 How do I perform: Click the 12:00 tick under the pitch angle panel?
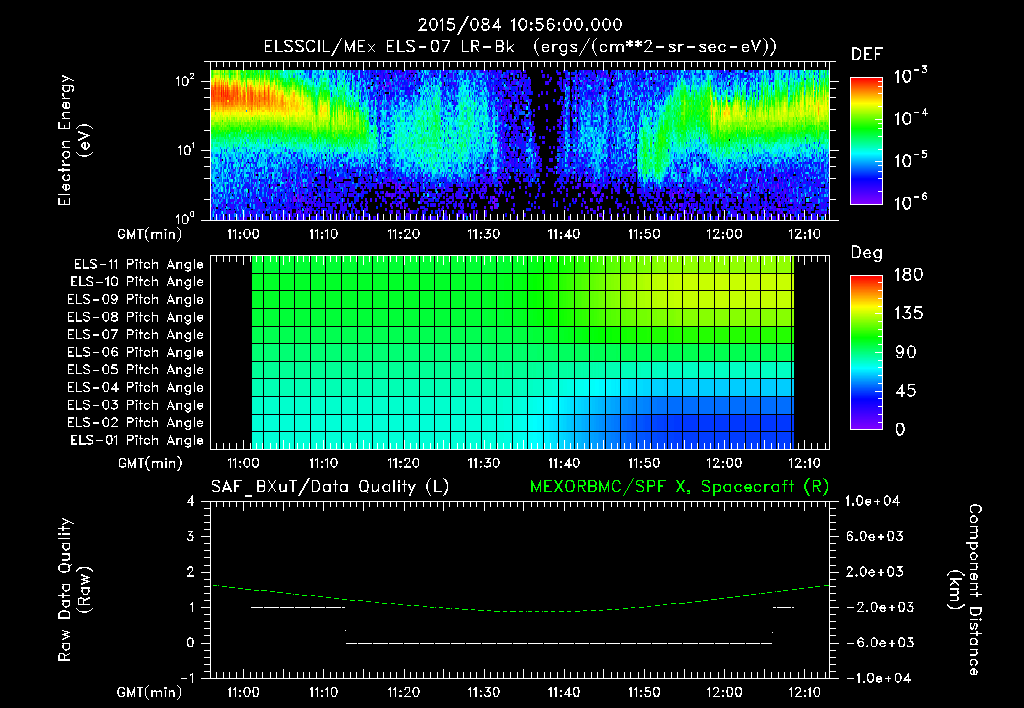[724, 463]
